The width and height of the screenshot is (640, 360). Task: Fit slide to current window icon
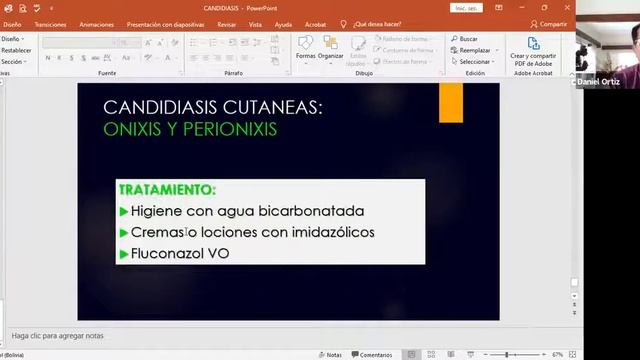click(573, 354)
